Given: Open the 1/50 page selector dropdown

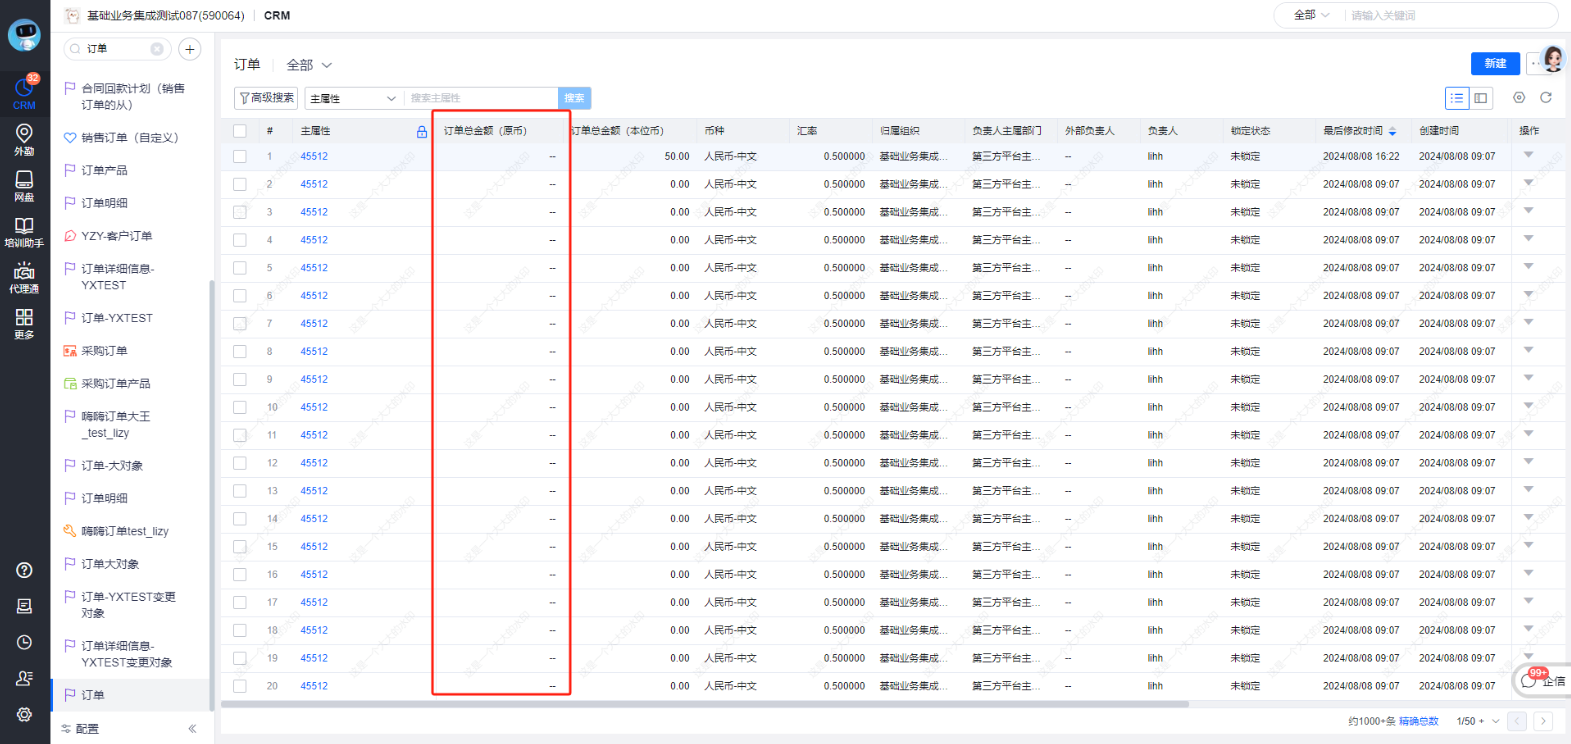Looking at the screenshot, I should click(x=1478, y=721).
